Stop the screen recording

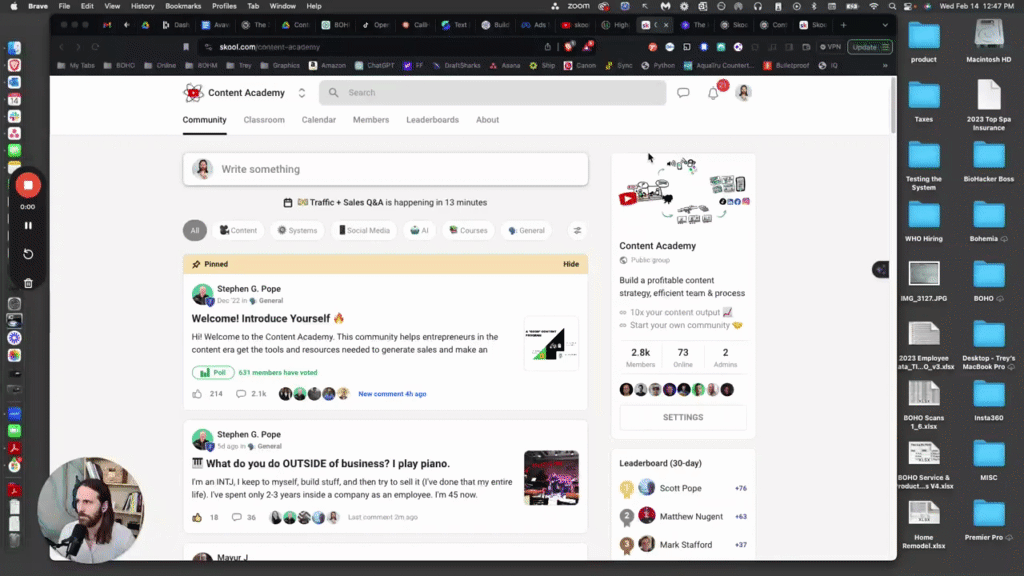pos(28,185)
